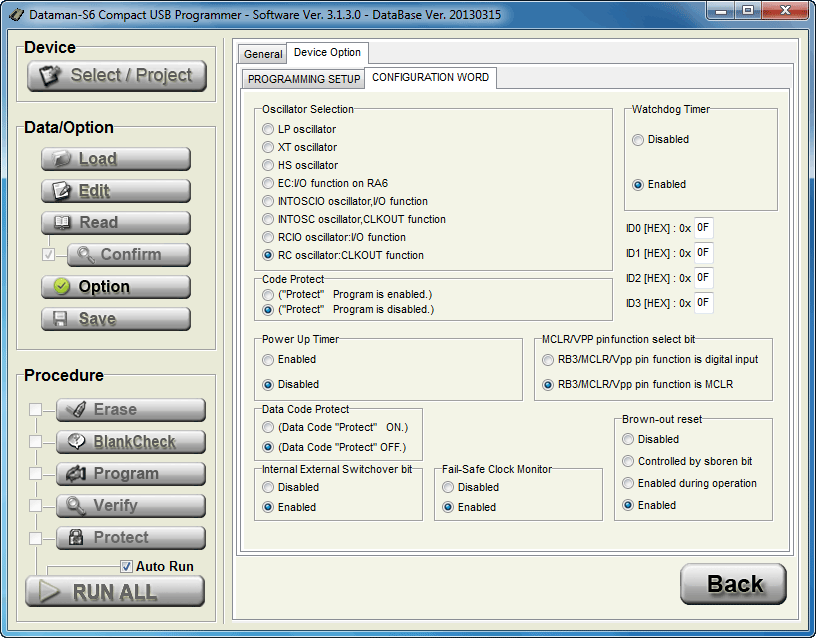
Task: Select the HS oscillator radio option
Action: 268,165
